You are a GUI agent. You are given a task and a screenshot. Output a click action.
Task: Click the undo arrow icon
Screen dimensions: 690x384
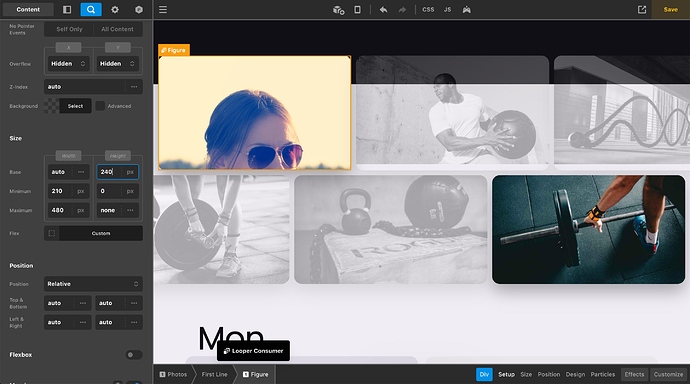pos(383,9)
